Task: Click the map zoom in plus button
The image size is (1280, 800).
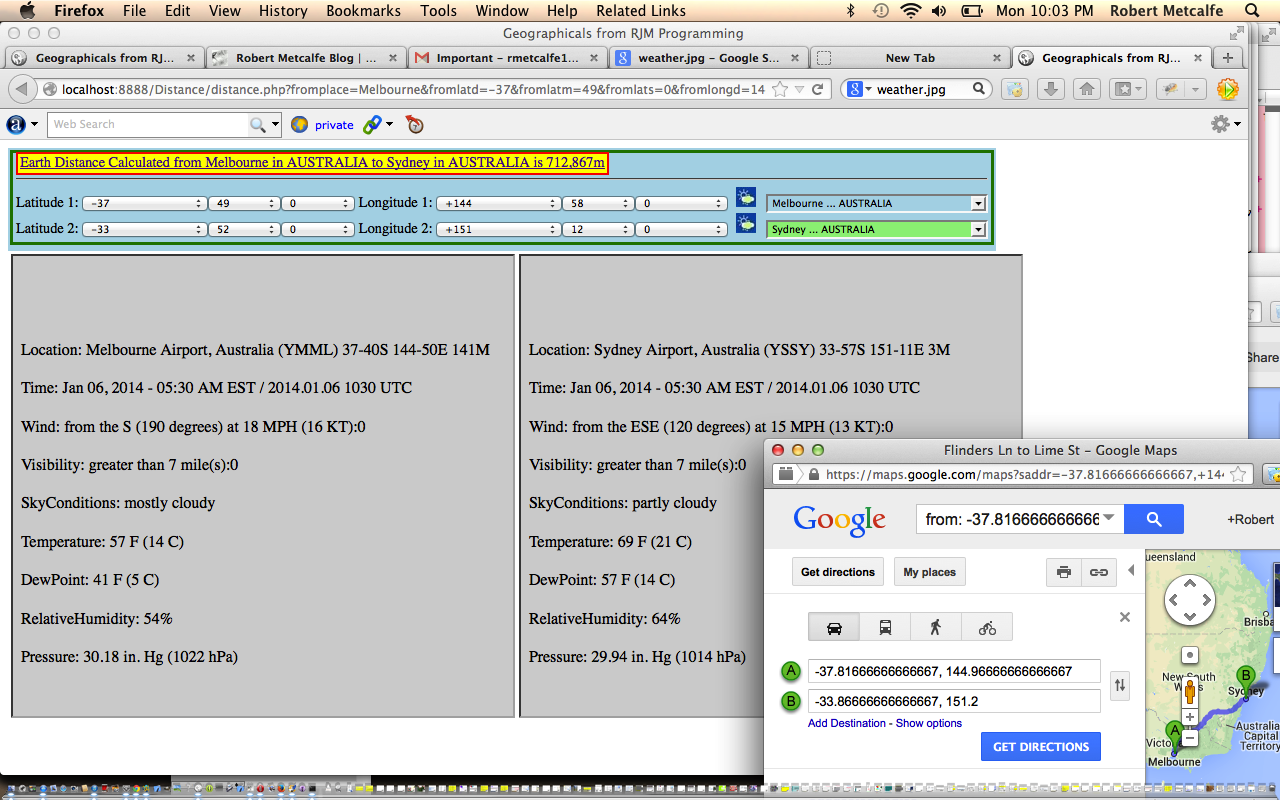Action: (1189, 717)
